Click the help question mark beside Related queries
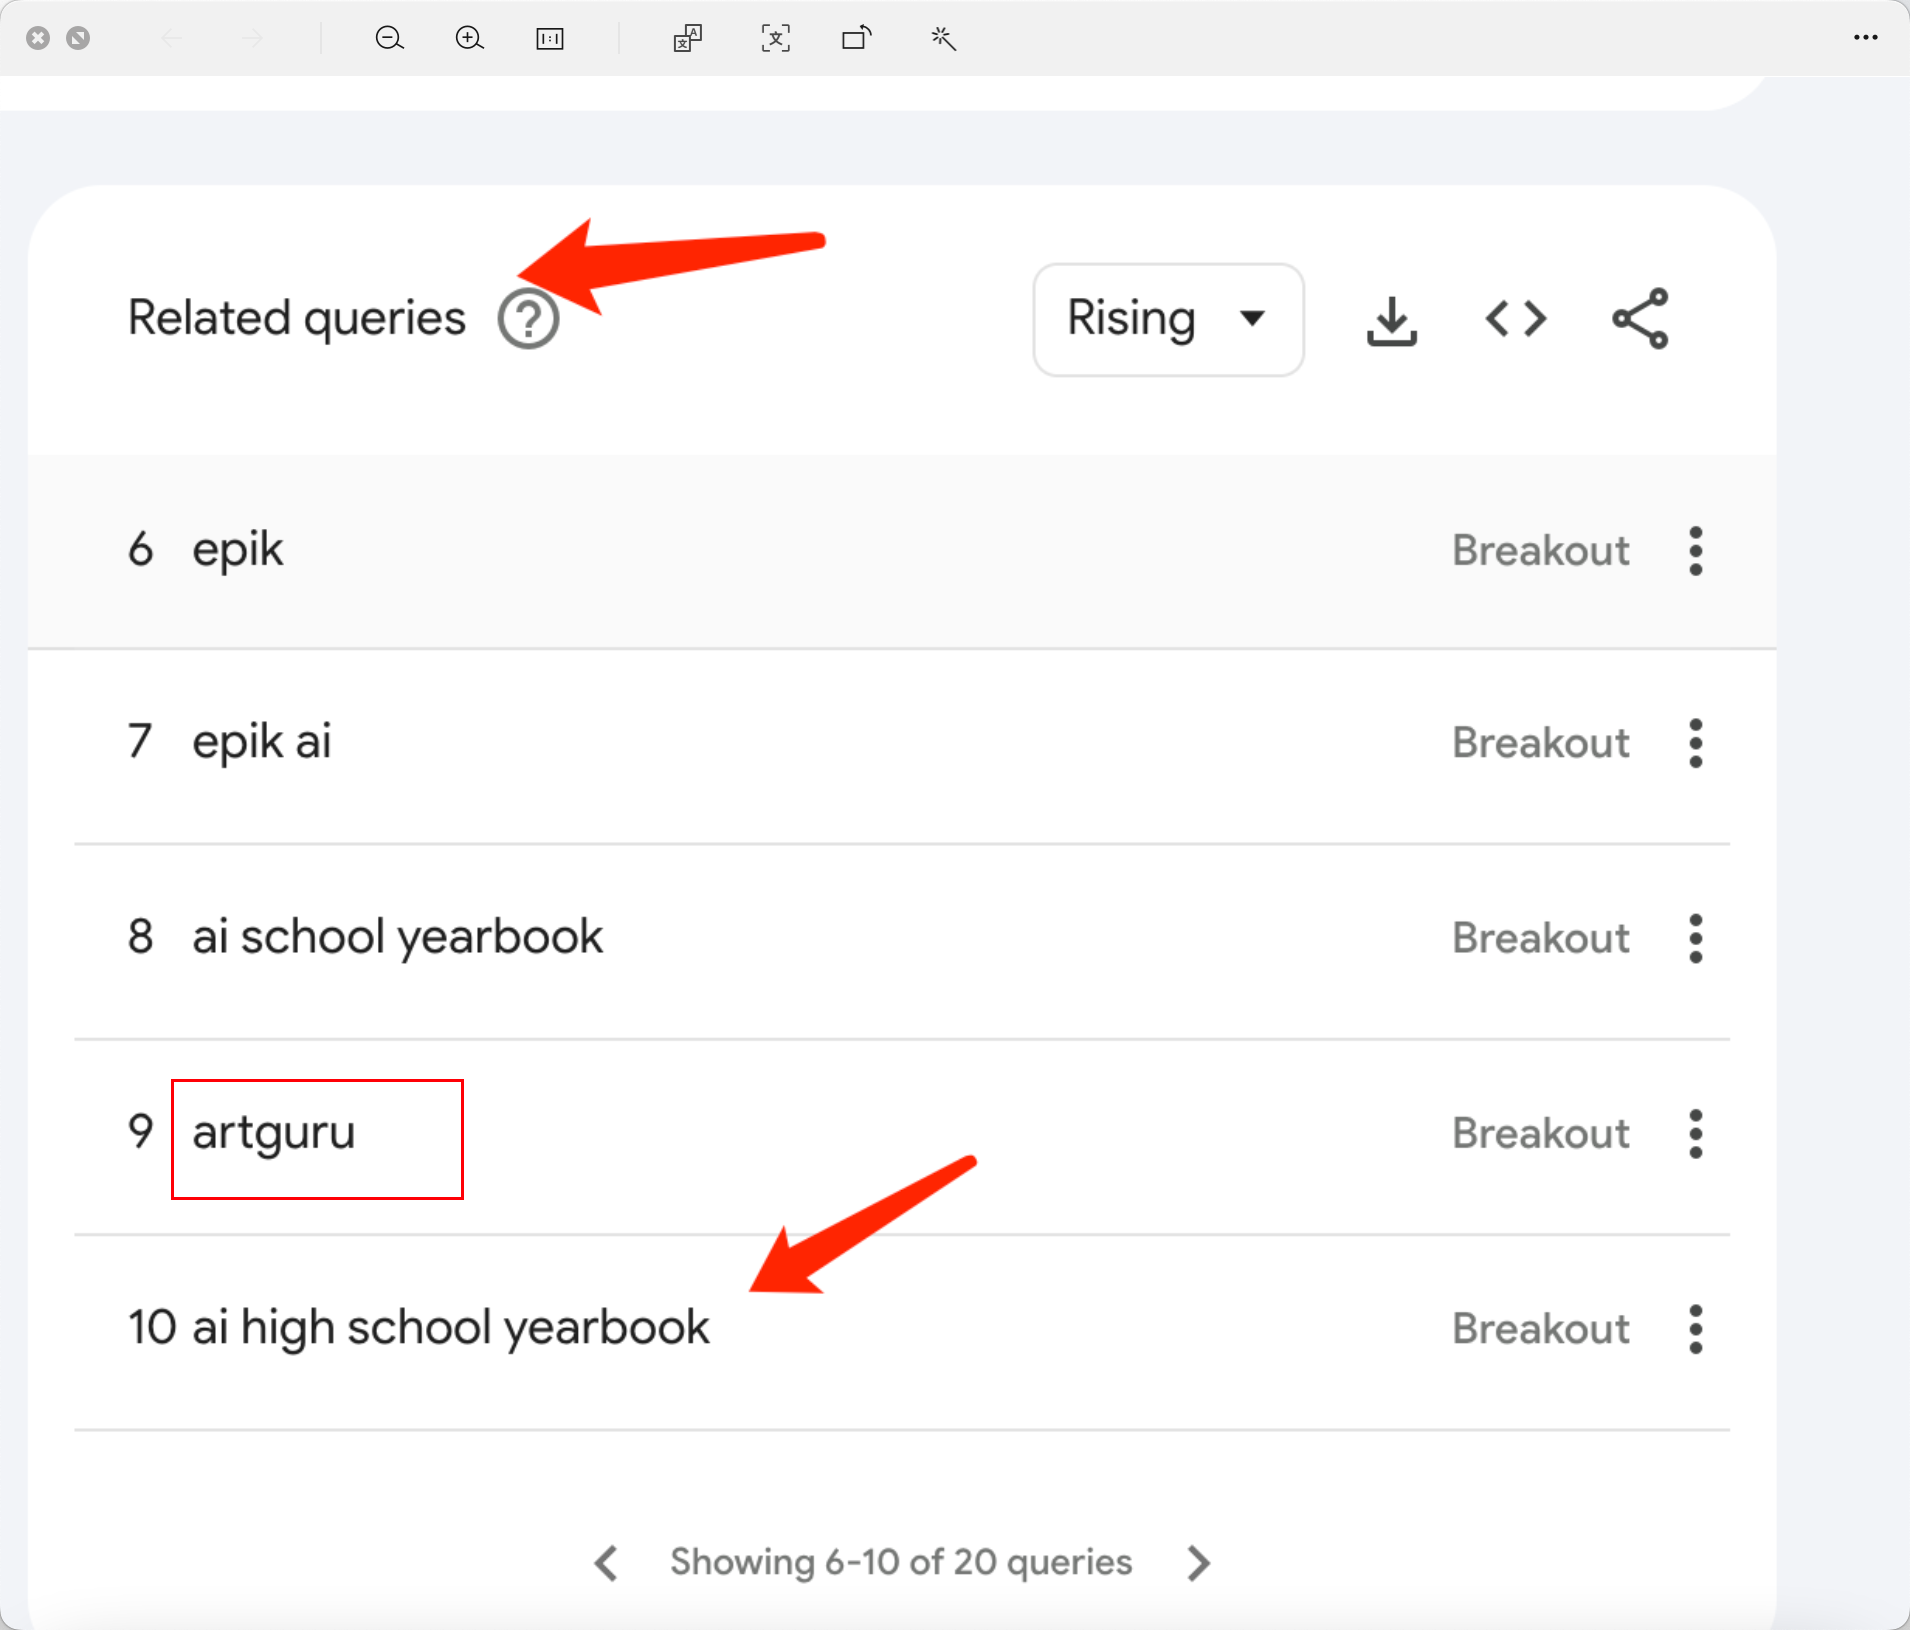This screenshot has height=1630, width=1910. (528, 319)
